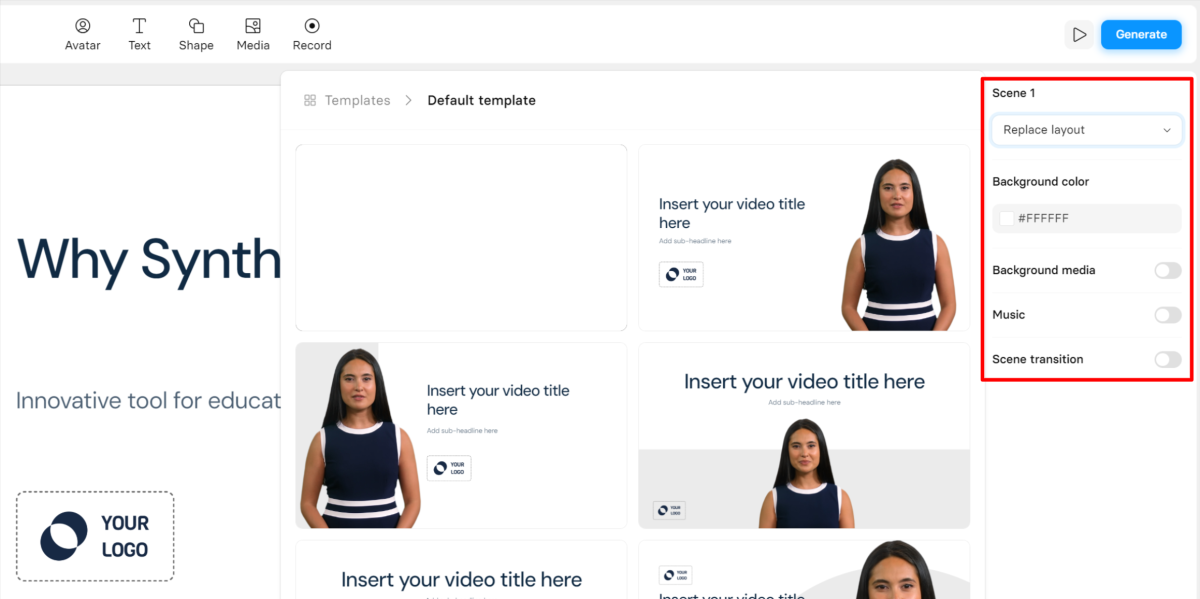The height and width of the screenshot is (599, 1200).
Task: Click the breadcrumb chevron after Templates
Action: point(409,100)
